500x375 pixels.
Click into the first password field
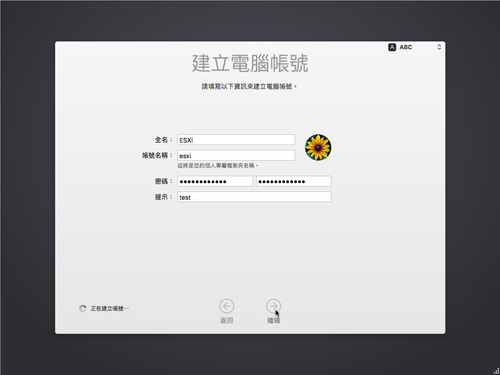click(x=215, y=181)
